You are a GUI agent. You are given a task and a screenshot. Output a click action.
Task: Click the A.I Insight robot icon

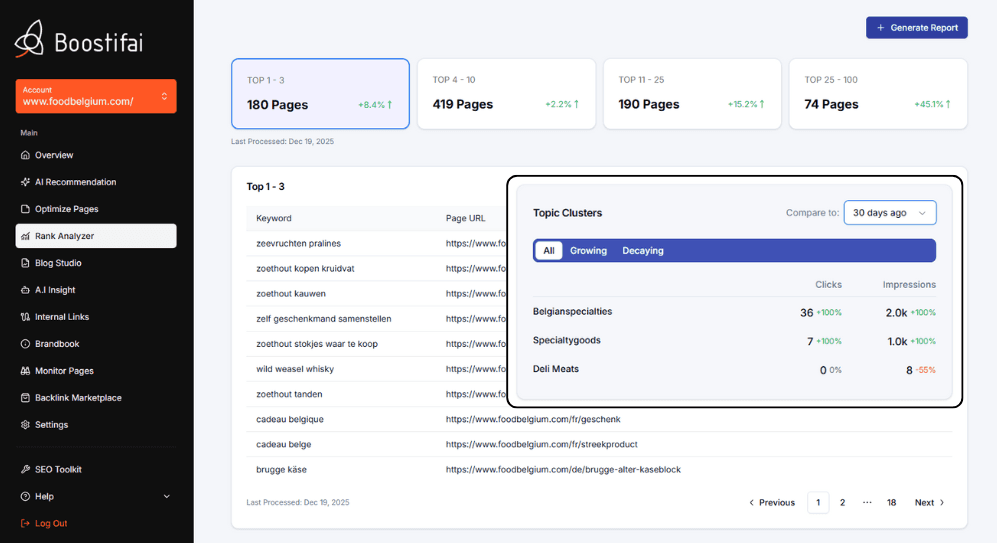pyautogui.click(x=25, y=290)
